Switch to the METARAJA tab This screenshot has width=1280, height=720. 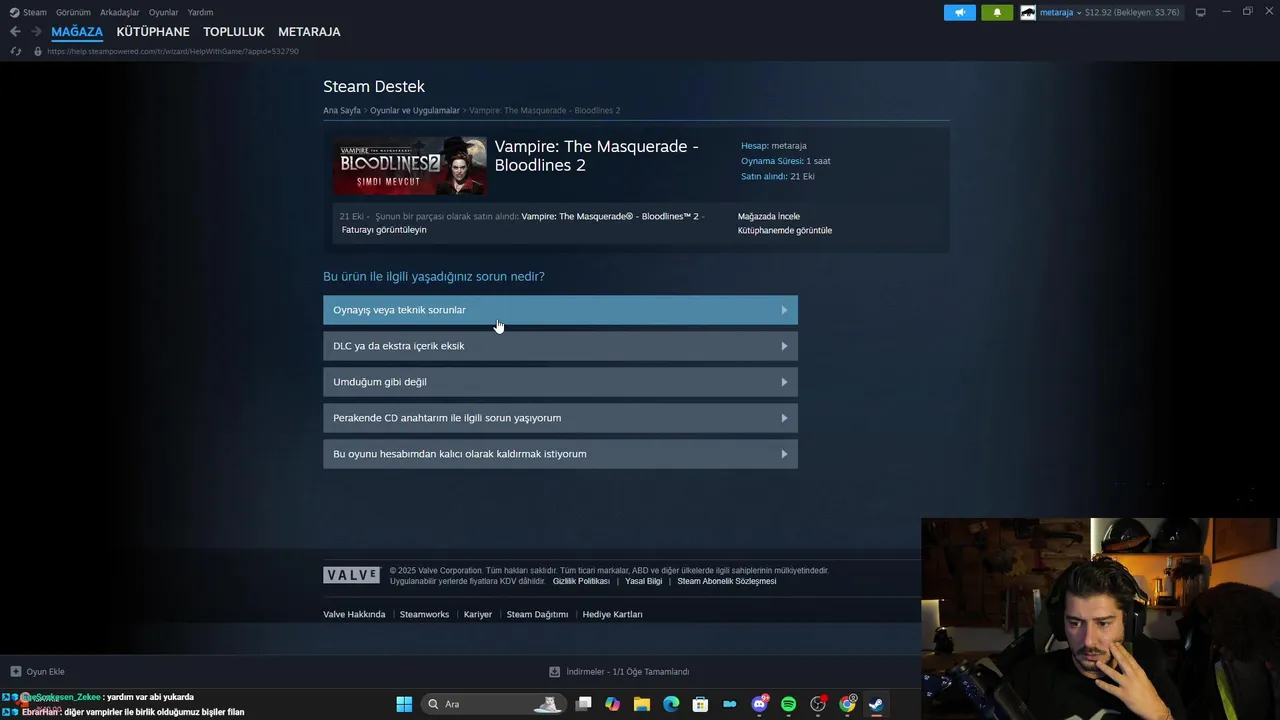click(x=309, y=32)
